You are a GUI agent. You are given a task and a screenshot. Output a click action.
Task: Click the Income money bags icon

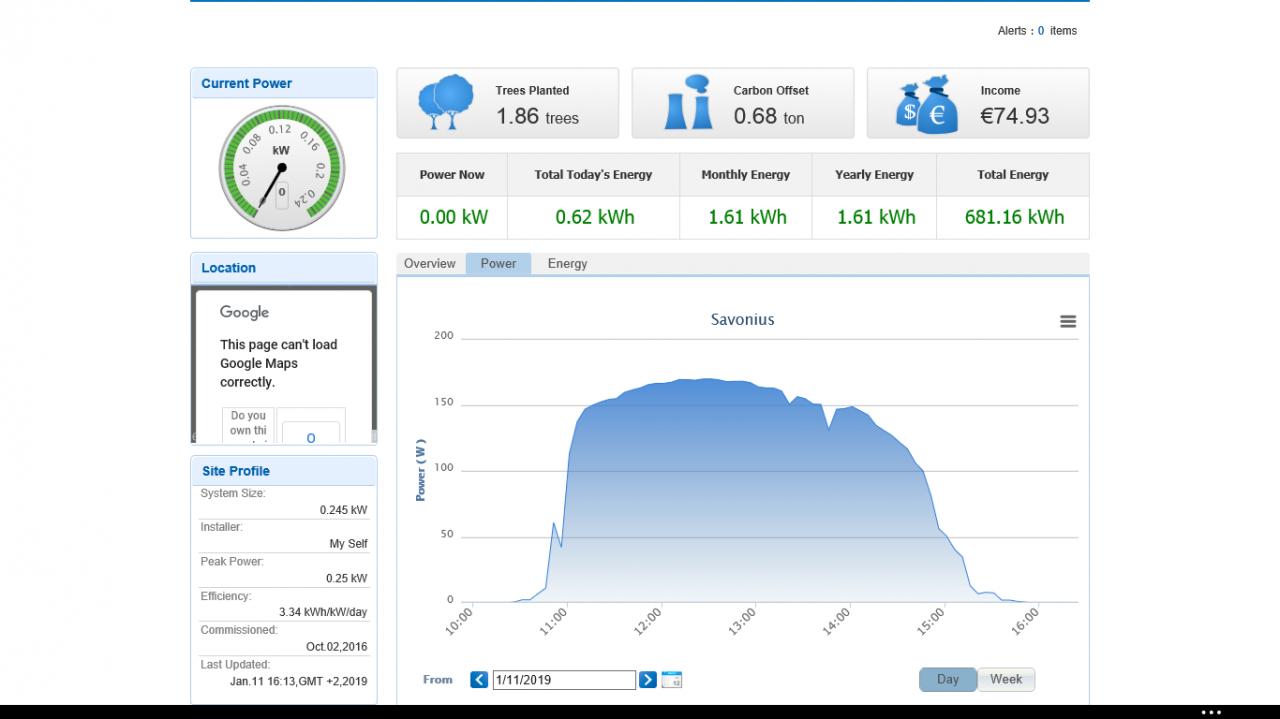(x=927, y=104)
